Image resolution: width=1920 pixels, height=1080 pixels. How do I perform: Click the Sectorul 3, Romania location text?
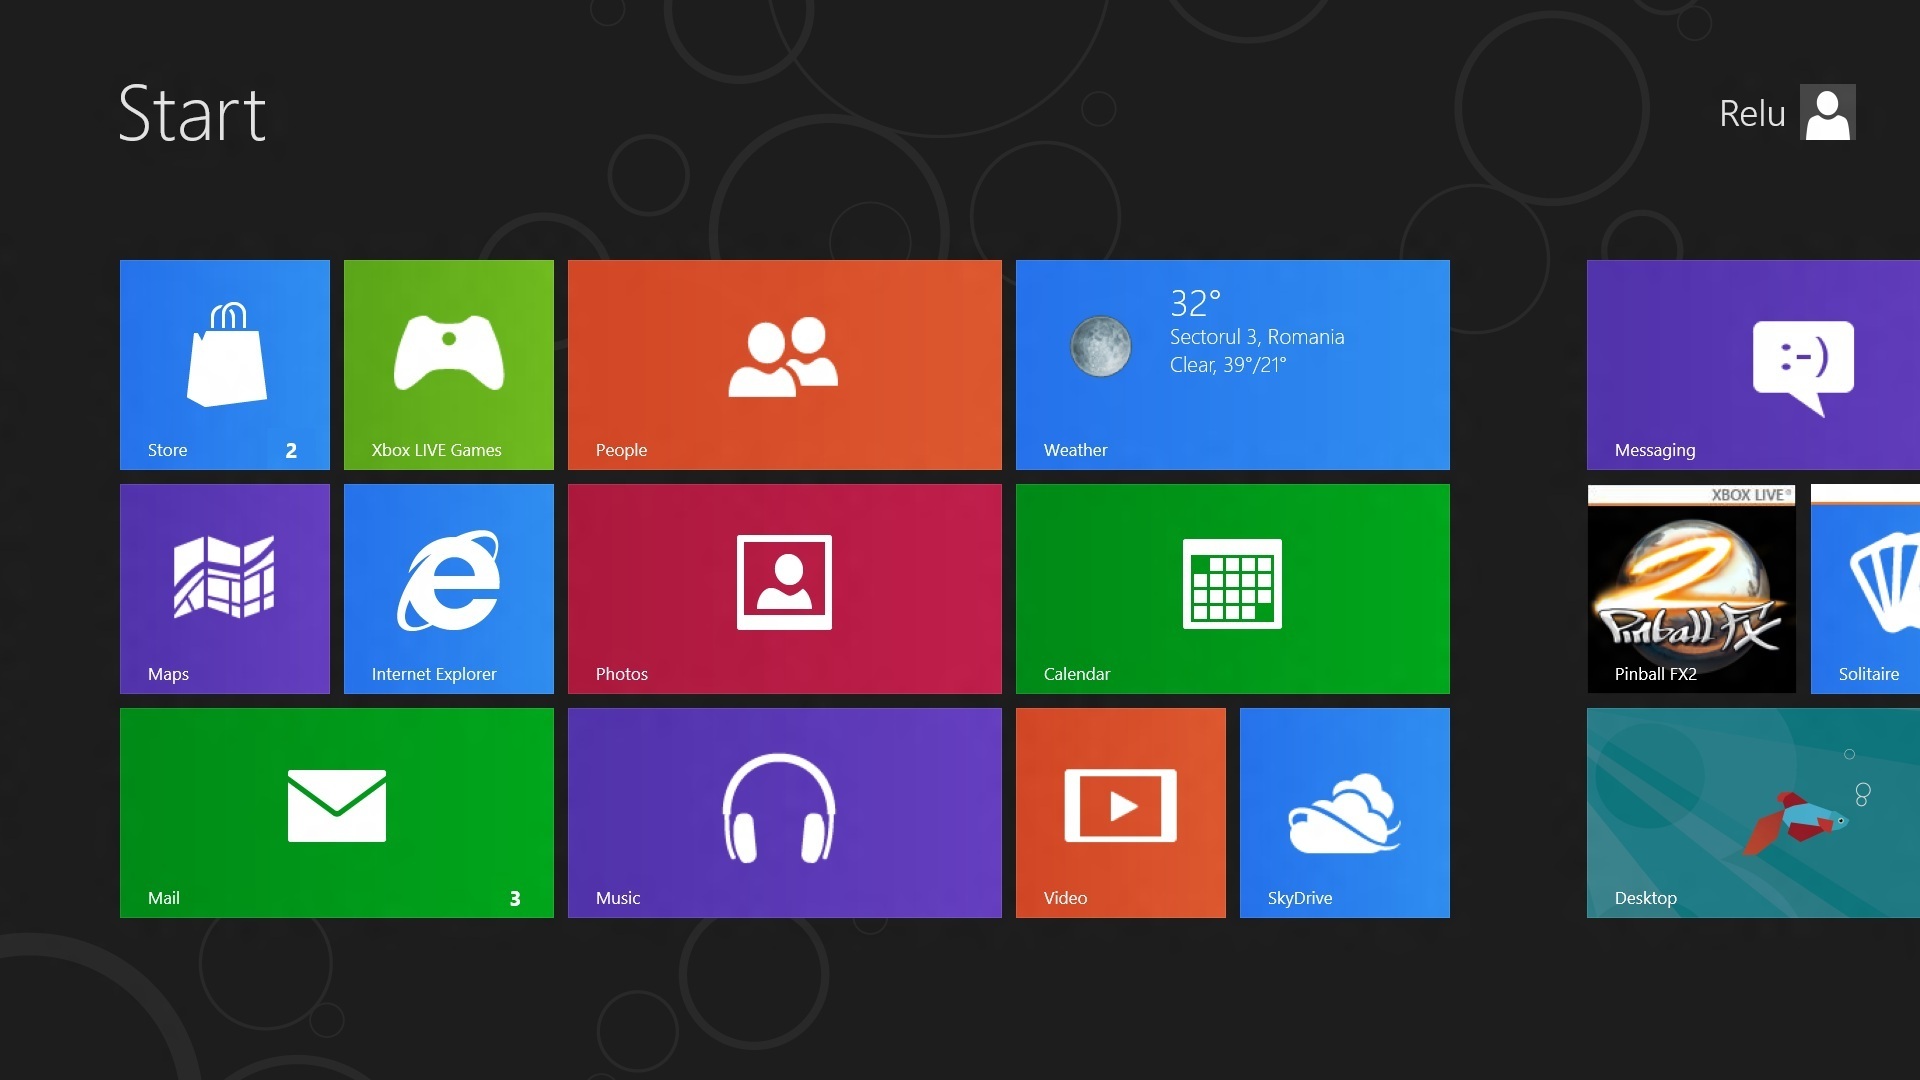pos(1257,337)
